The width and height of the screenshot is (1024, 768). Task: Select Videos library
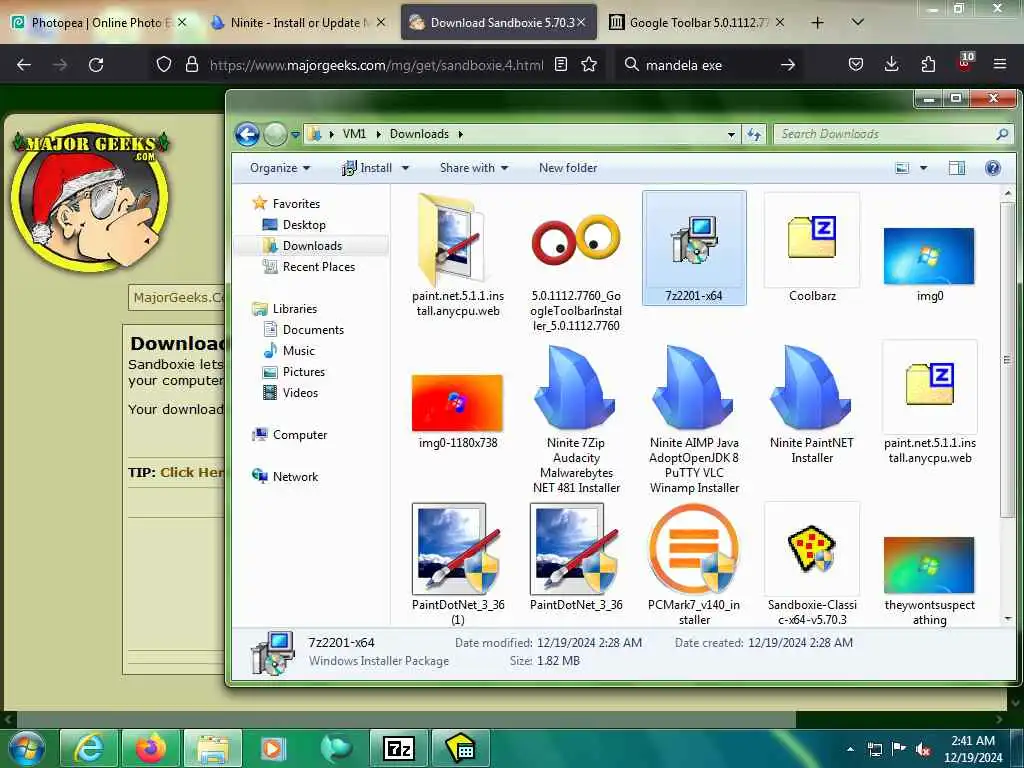tap(291, 392)
